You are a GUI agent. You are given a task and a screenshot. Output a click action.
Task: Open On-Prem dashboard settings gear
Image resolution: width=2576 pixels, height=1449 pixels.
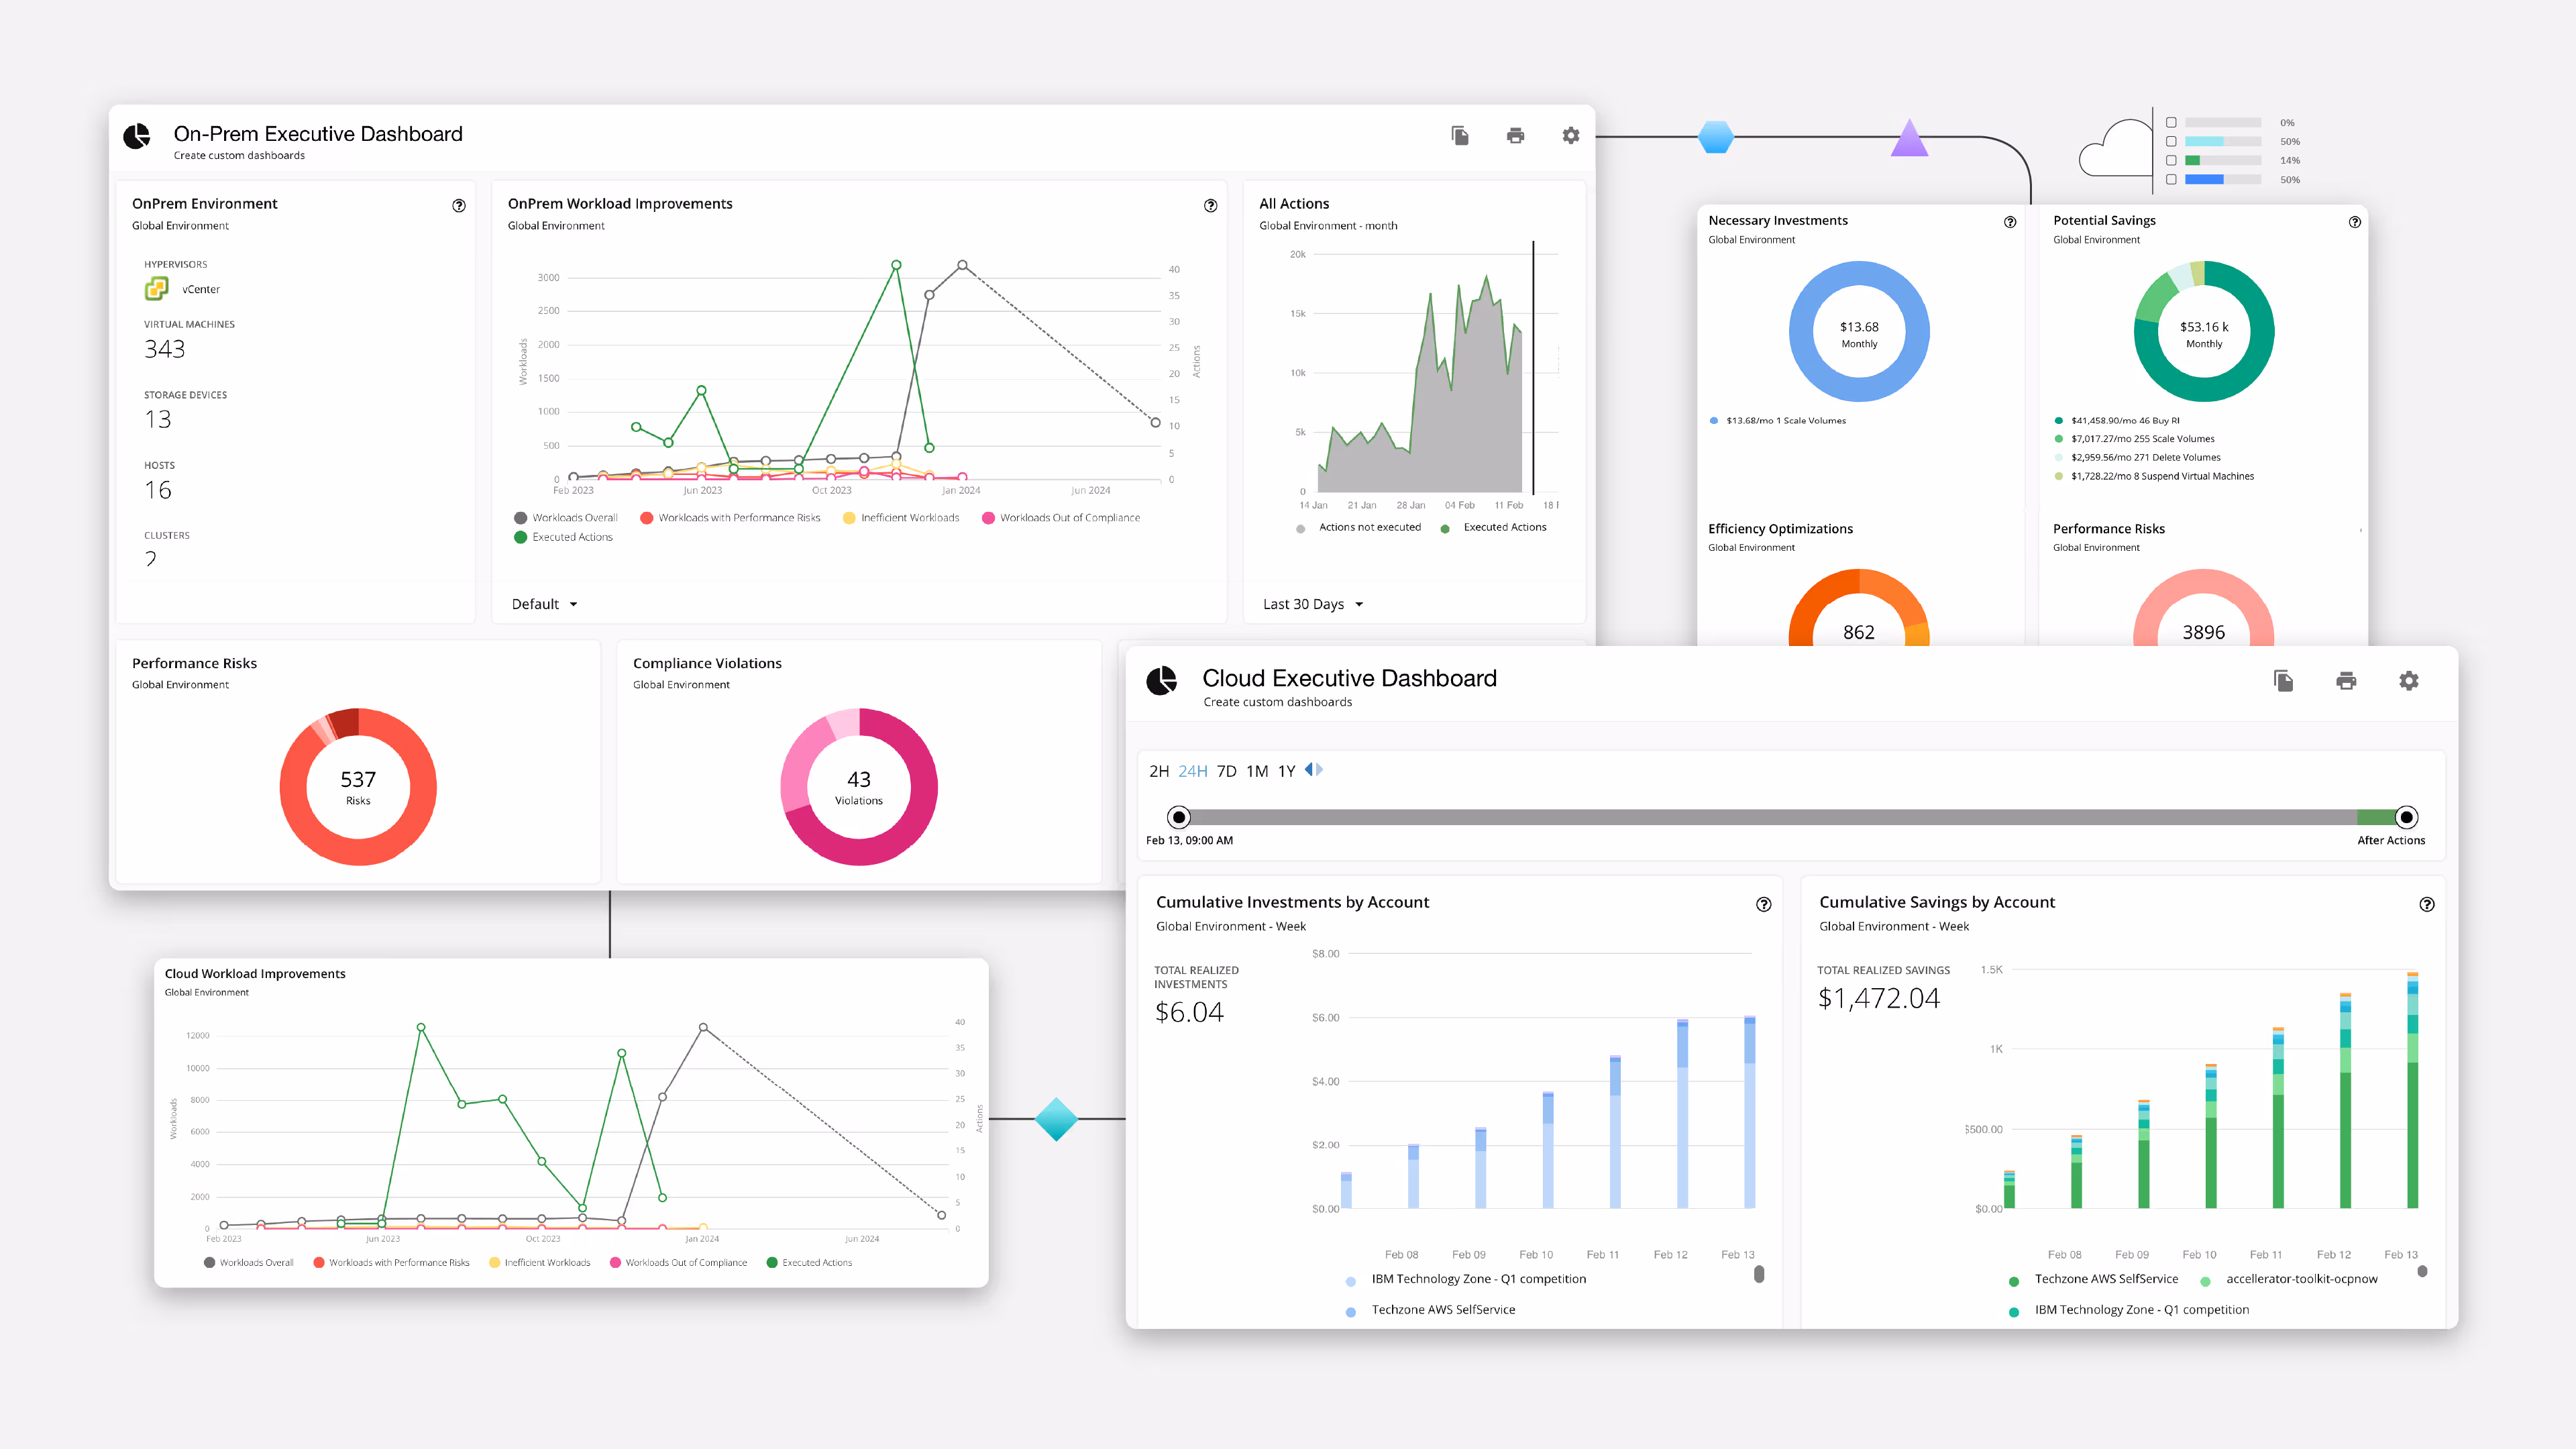(x=1571, y=135)
